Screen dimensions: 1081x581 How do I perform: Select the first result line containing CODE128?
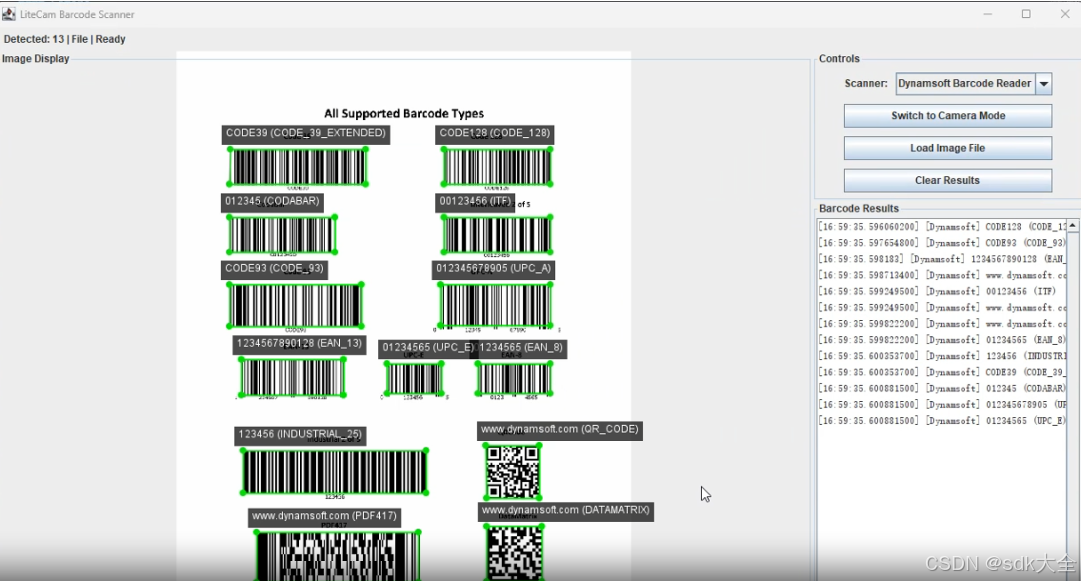click(942, 227)
